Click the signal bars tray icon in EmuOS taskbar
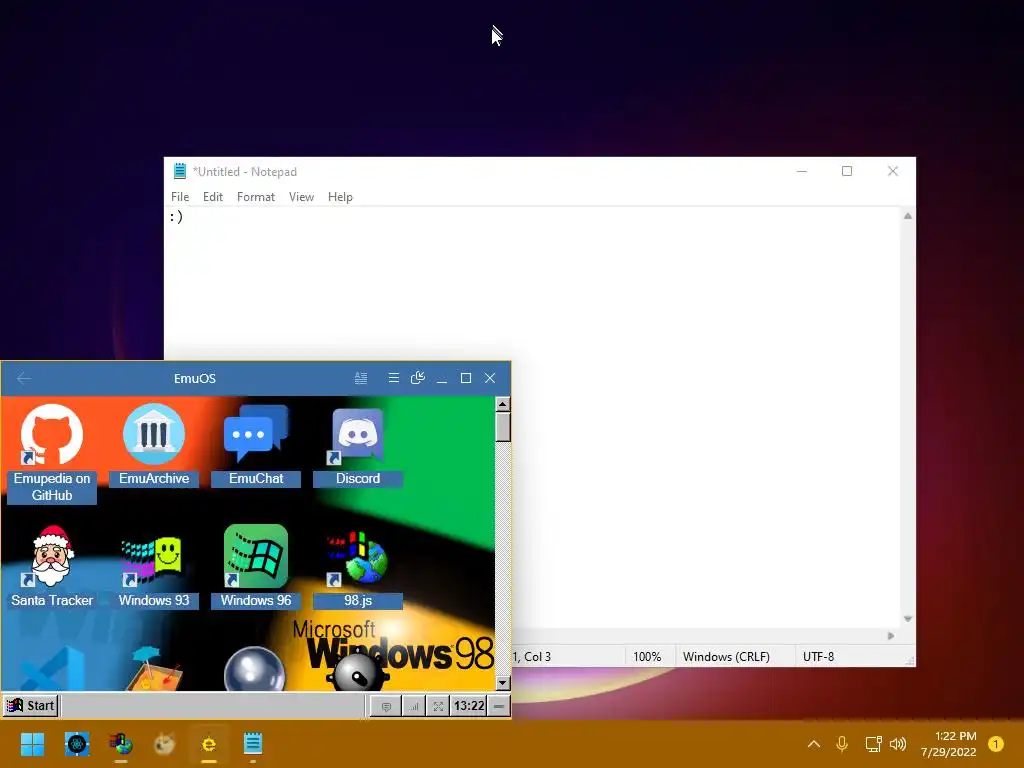Viewport: 1024px width, 768px height. [413, 706]
